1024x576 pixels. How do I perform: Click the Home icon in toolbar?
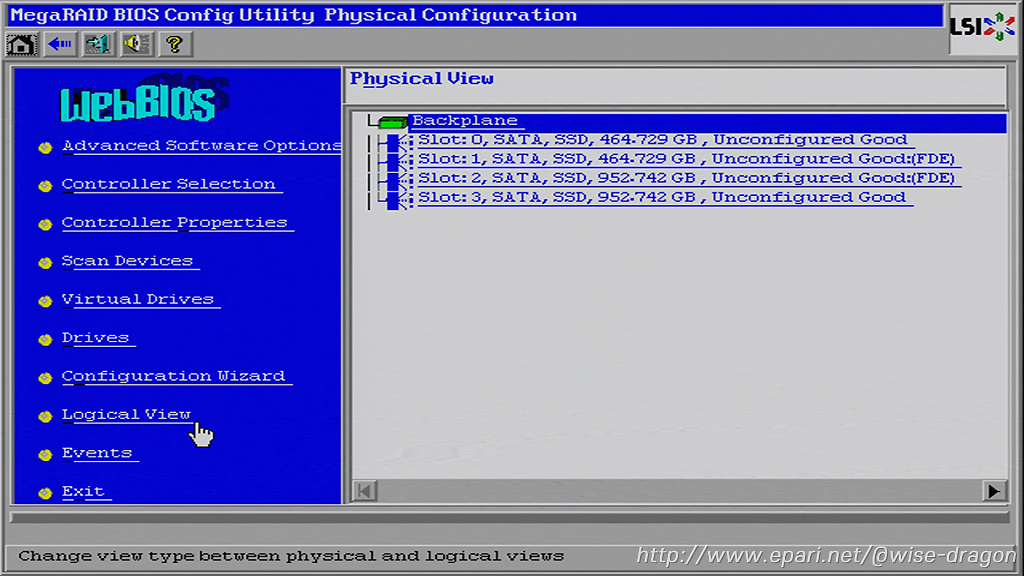[22, 44]
